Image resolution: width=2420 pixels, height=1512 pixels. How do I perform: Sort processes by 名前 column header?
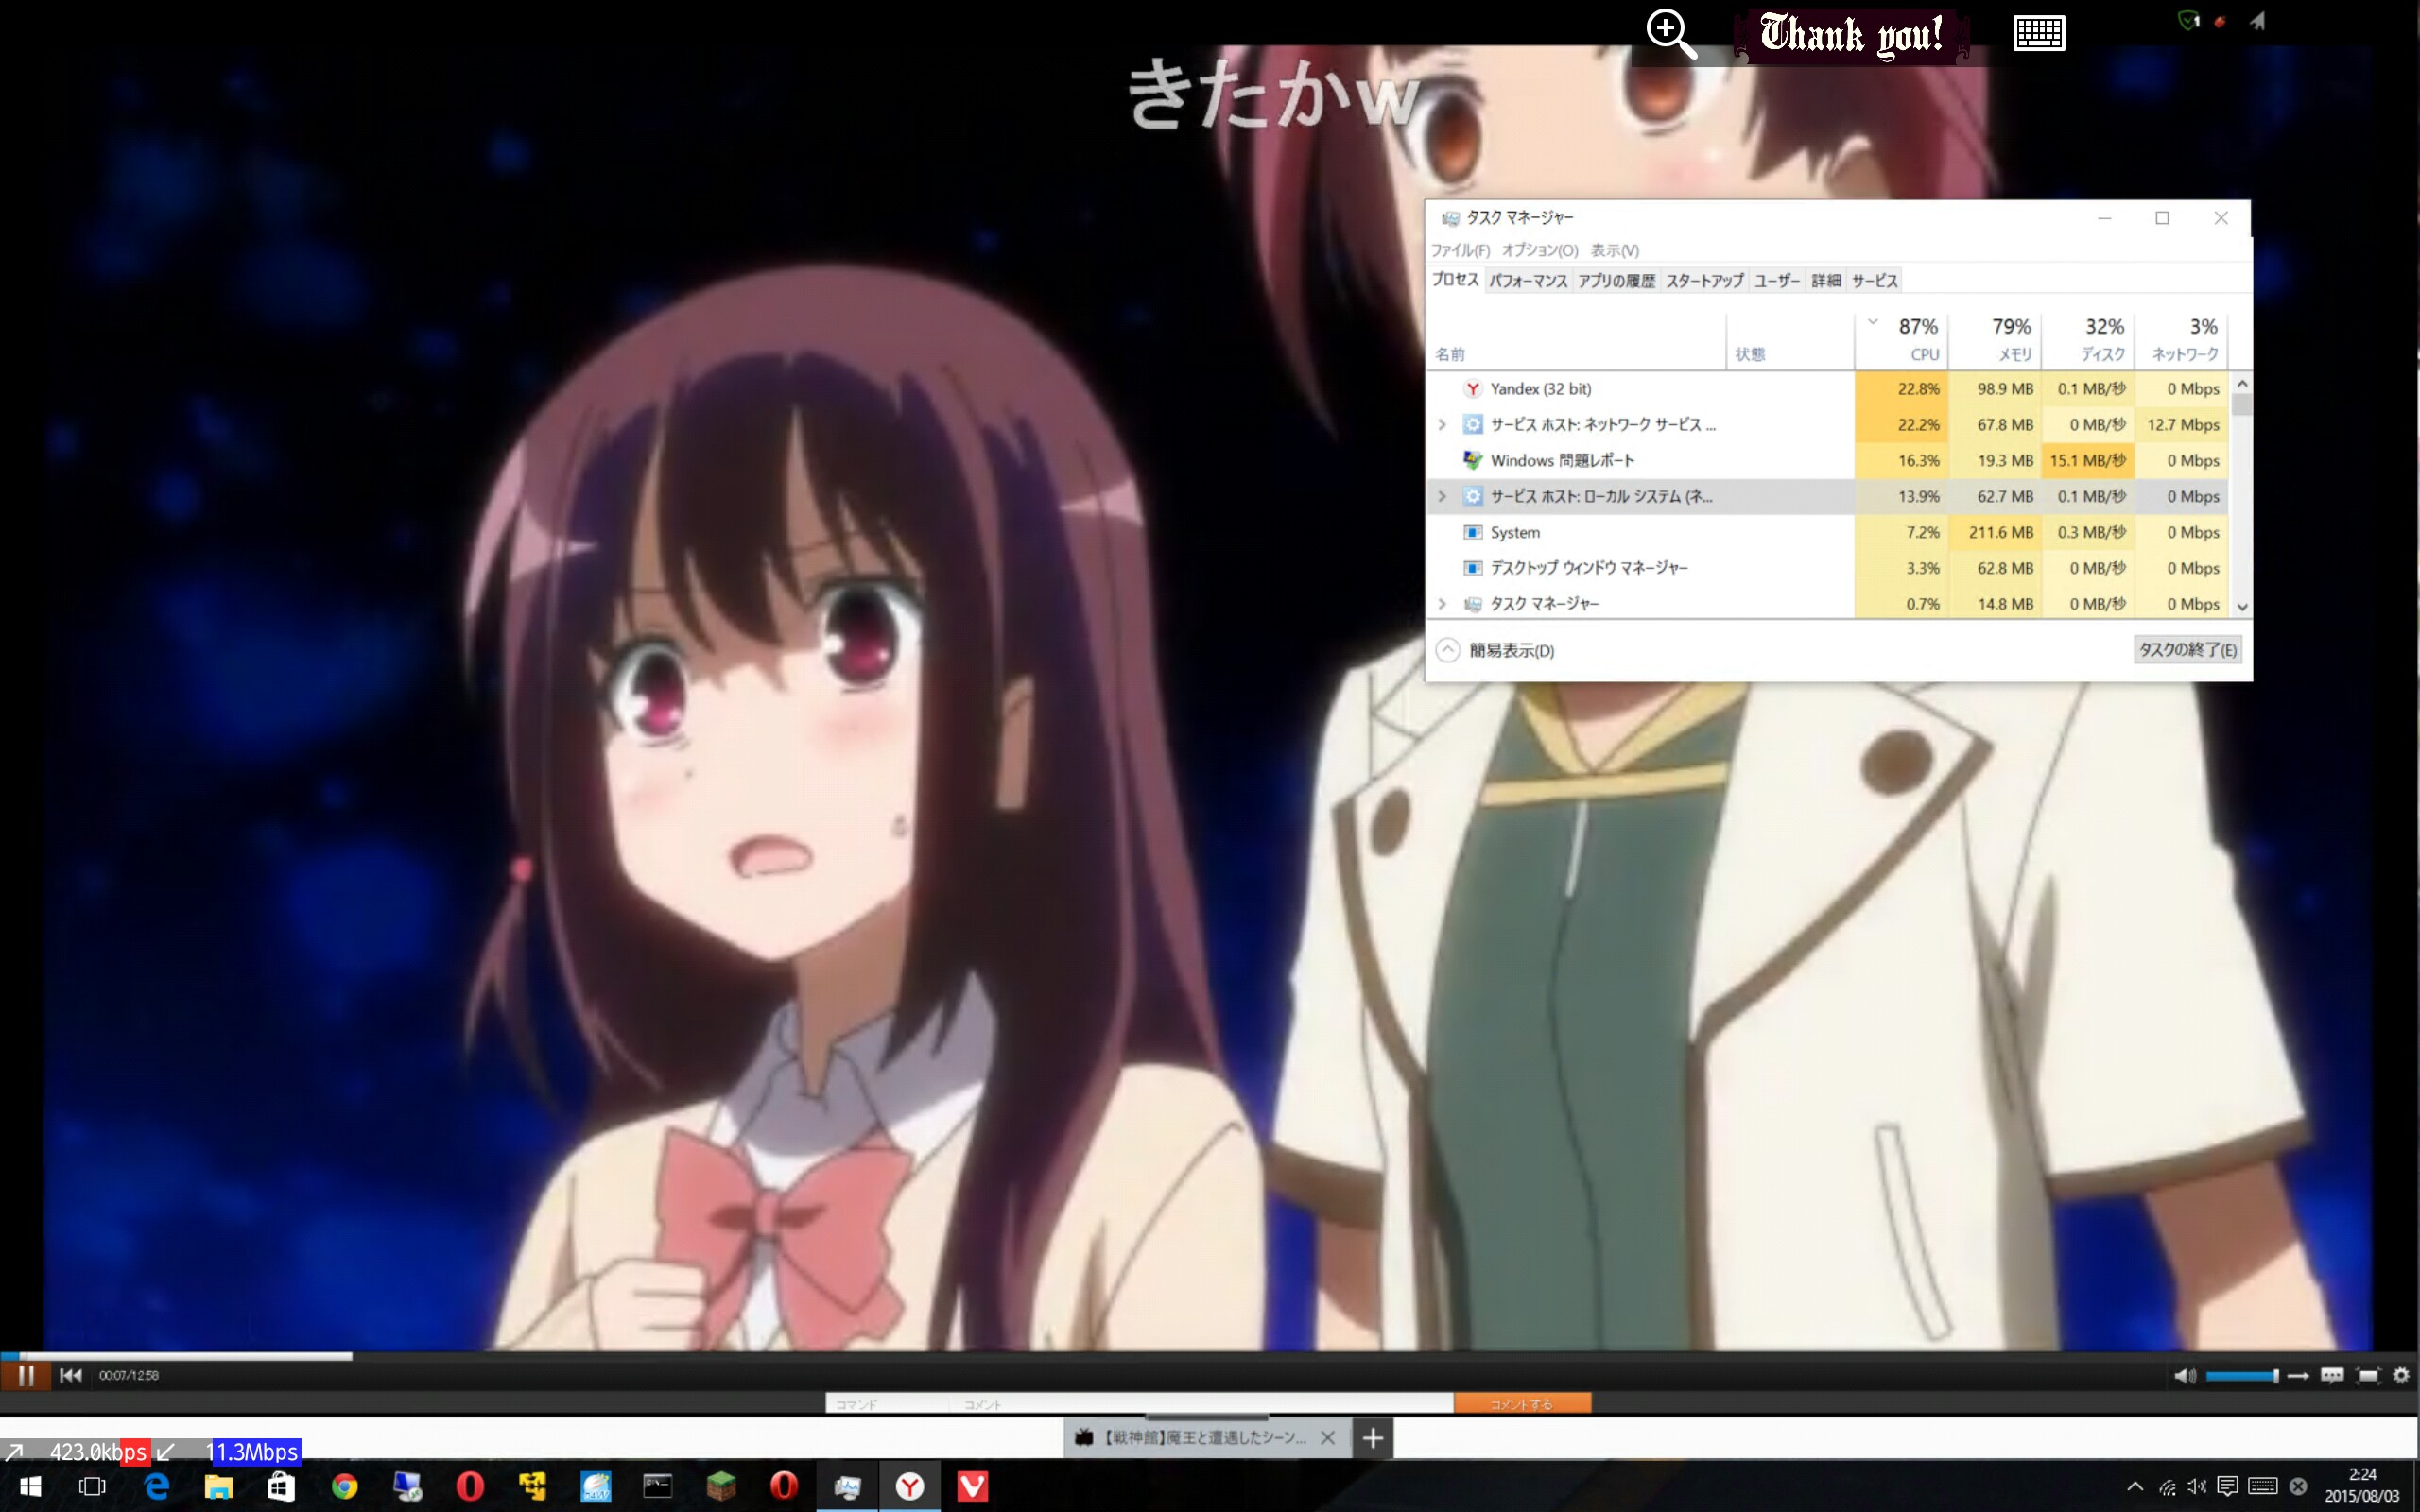click(1576, 340)
